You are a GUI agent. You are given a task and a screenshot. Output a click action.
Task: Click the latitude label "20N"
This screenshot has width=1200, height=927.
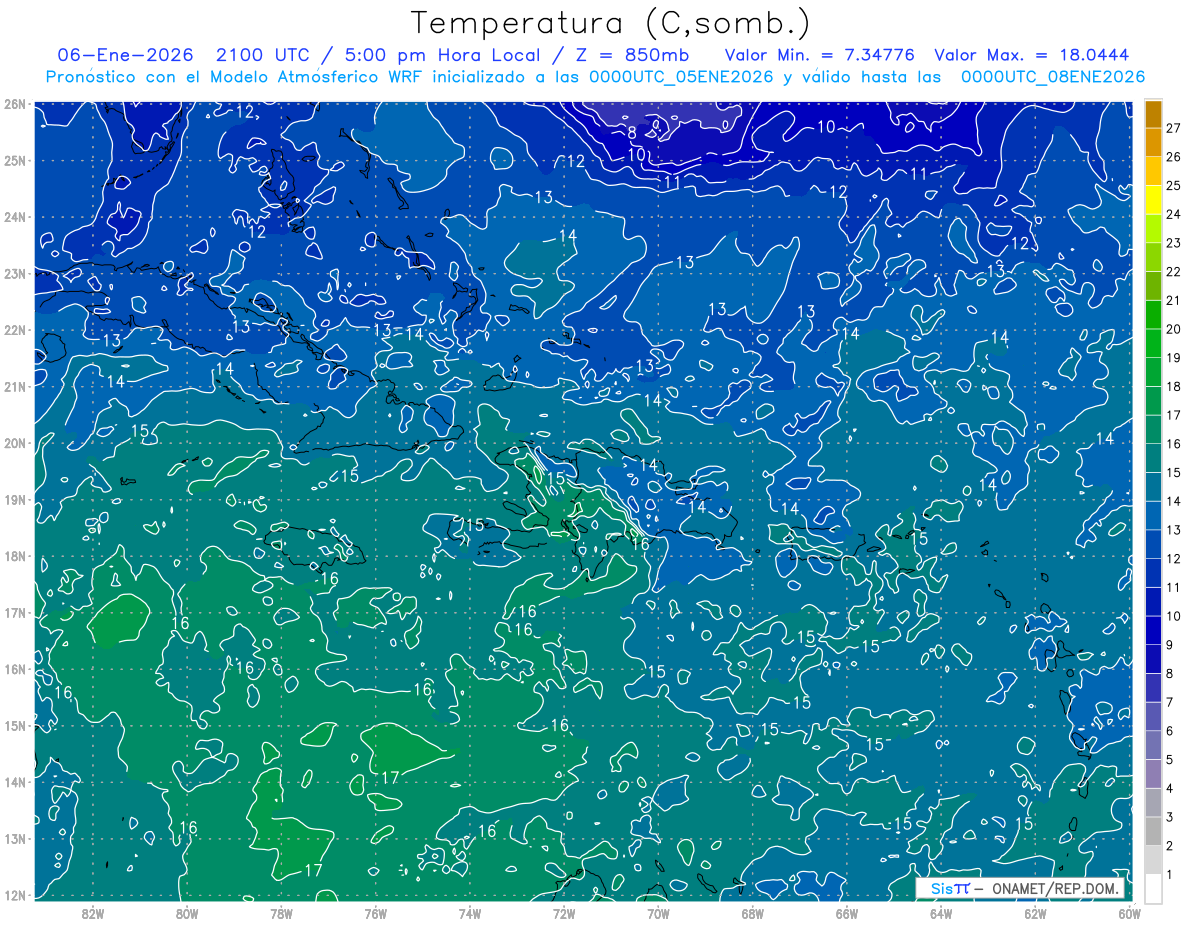(15, 443)
